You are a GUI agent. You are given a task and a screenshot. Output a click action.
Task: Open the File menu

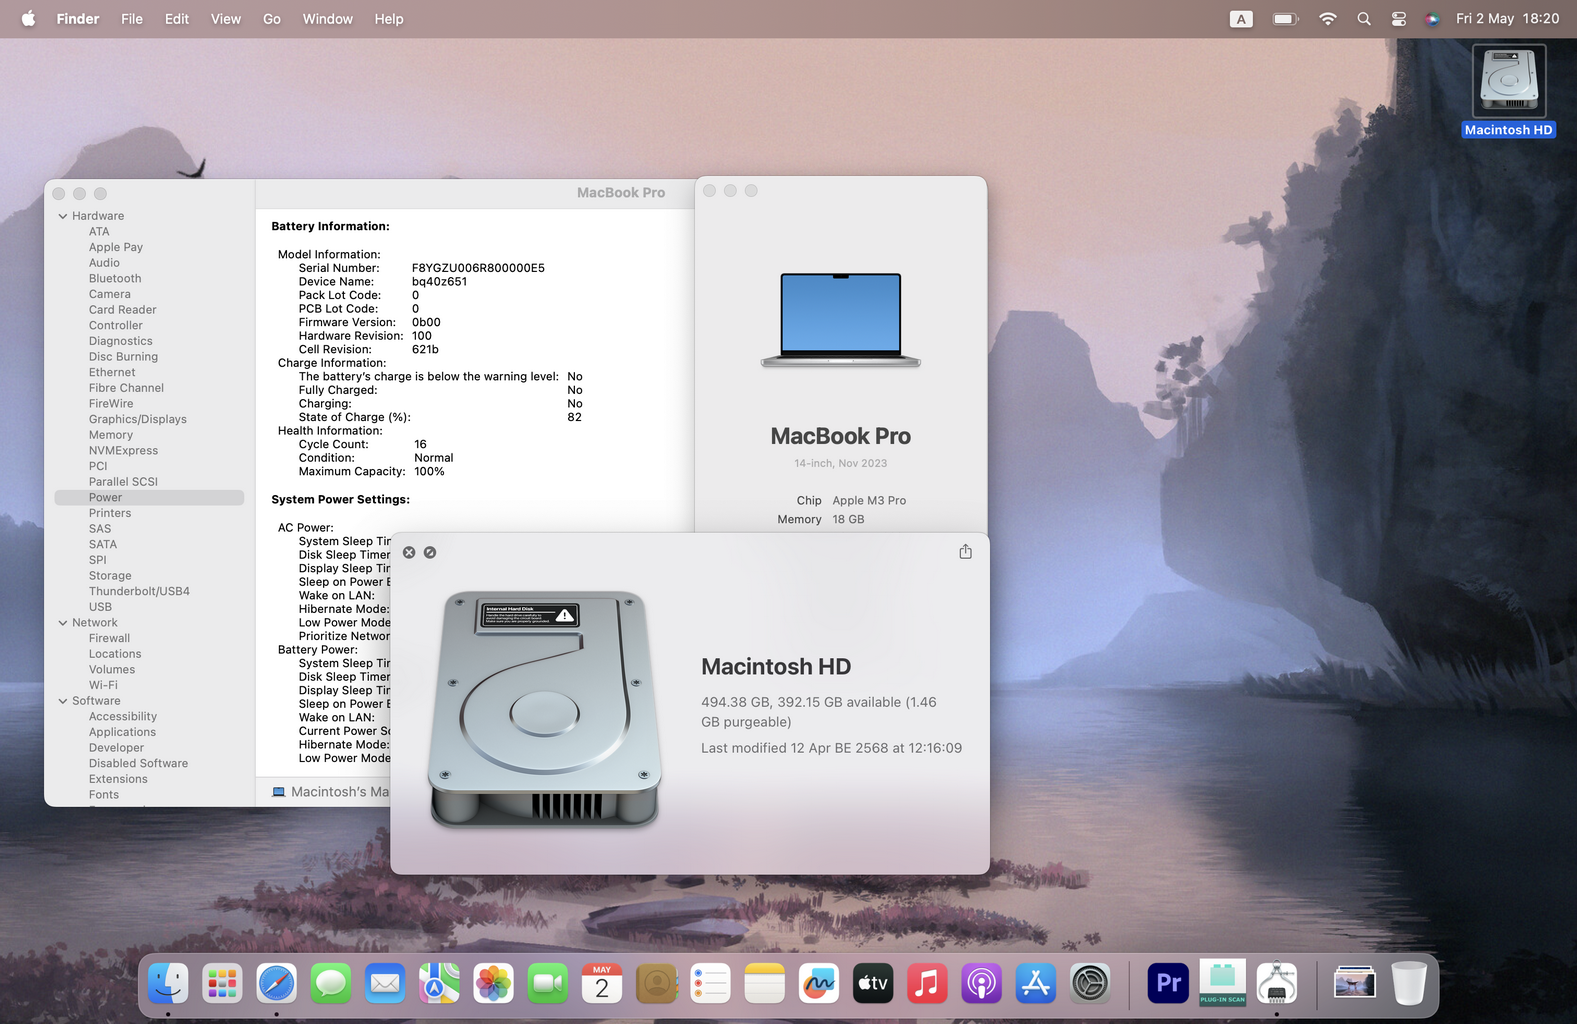132,19
